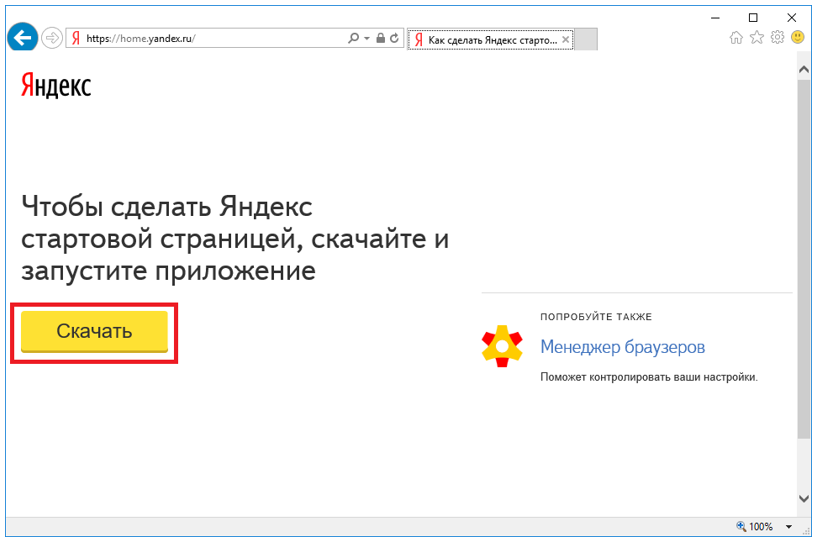Click the 100% zoom level text
The width and height of the screenshot is (817, 541).
[761, 526]
